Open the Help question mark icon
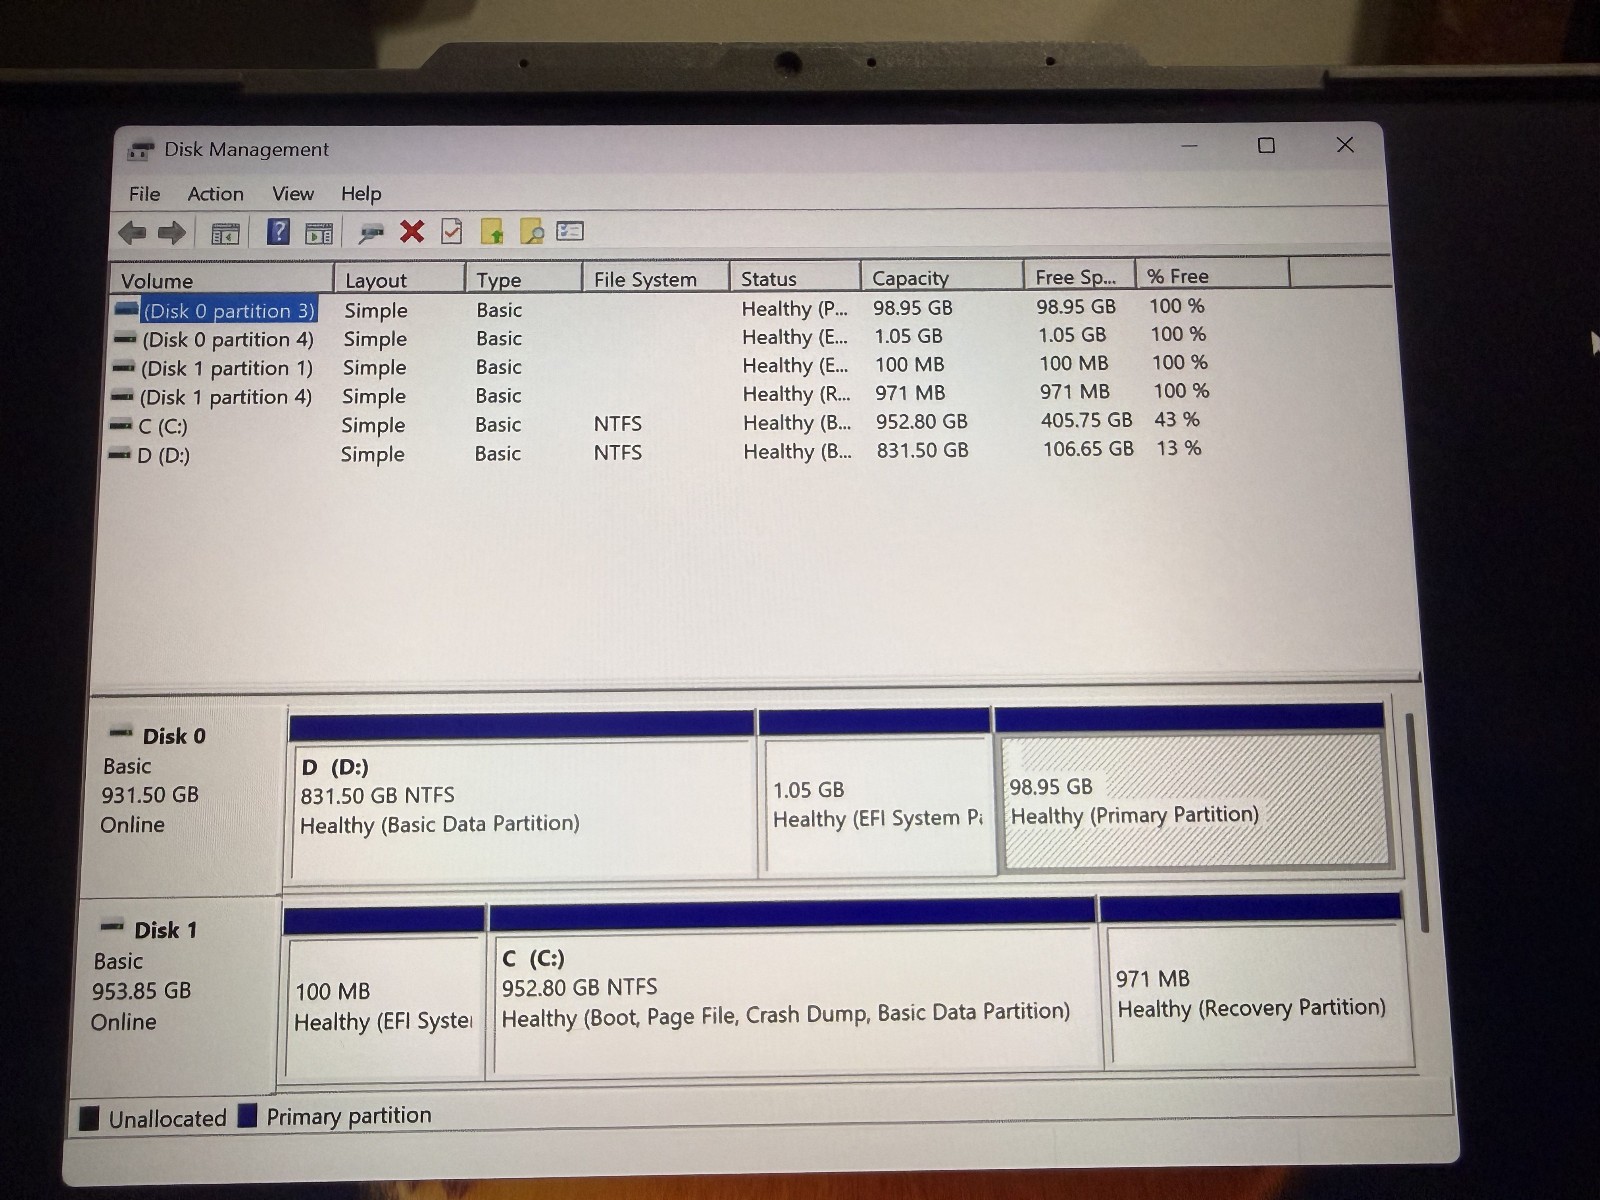The height and width of the screenshot is (1200, 1600). point(278,233)
